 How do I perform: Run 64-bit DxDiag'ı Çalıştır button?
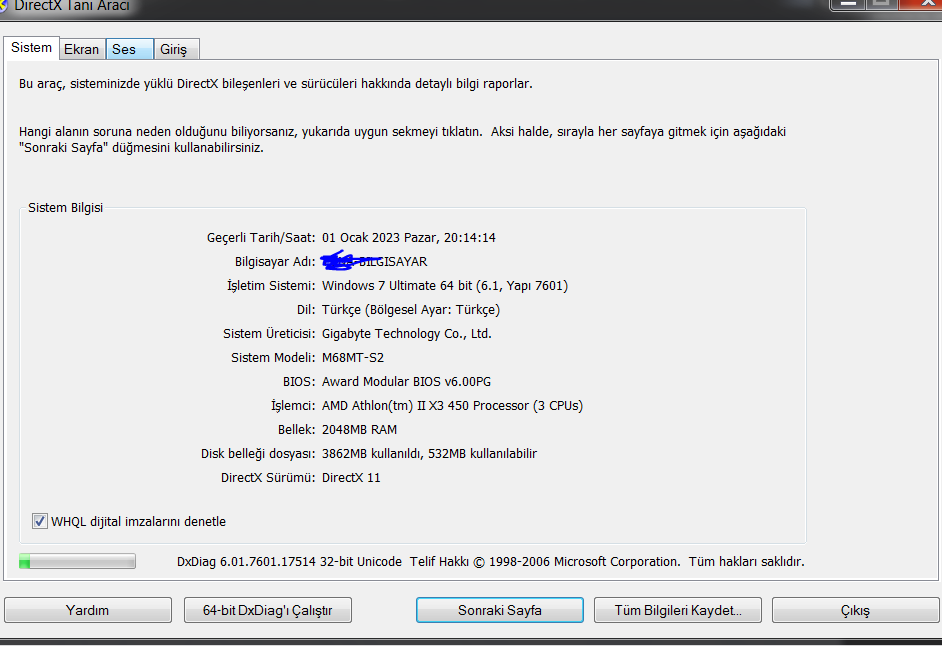pyautogui.click(x=267, y=610)
